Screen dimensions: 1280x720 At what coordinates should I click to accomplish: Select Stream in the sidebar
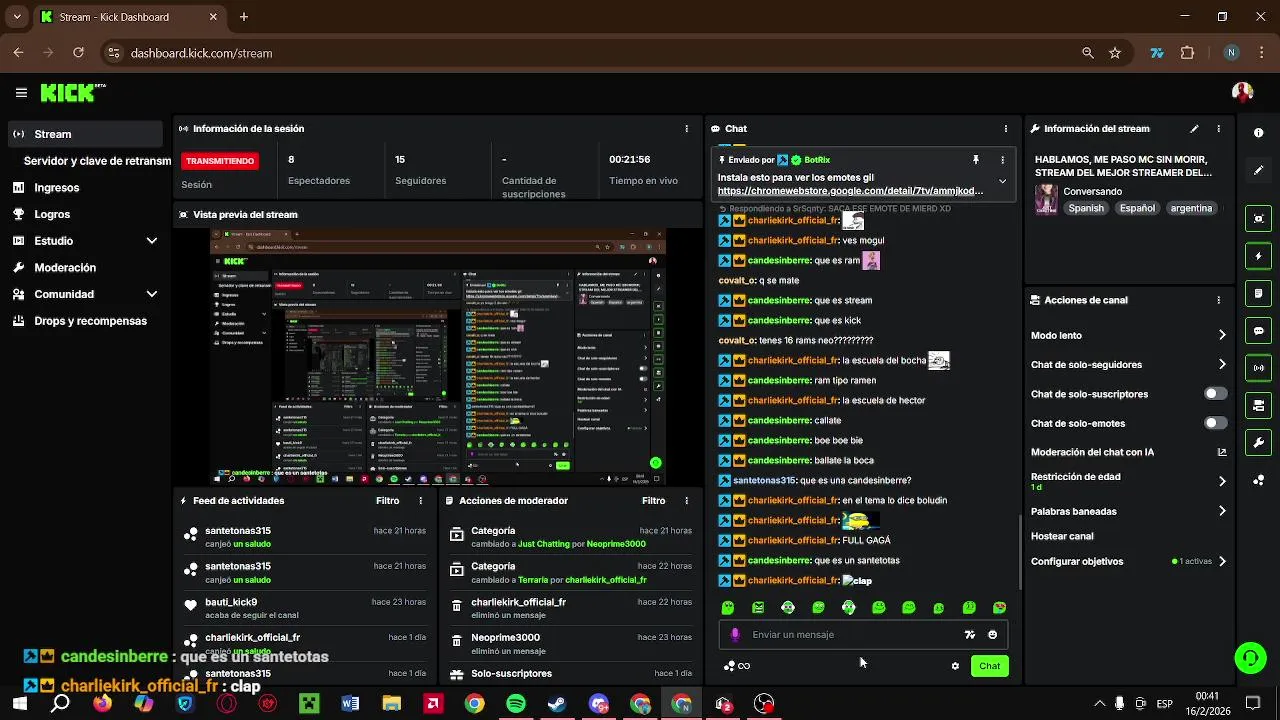pyautogui.click(x=83, y=134)
